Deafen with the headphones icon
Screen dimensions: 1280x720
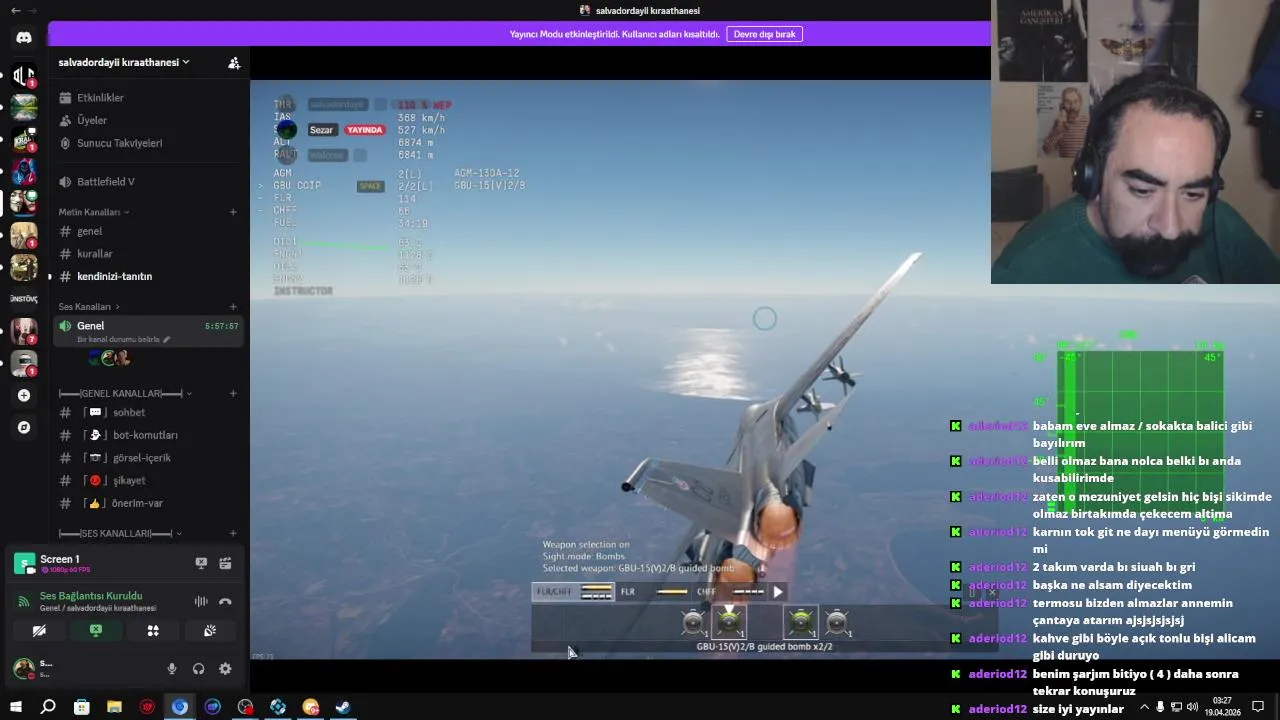(x=198, y=669)
